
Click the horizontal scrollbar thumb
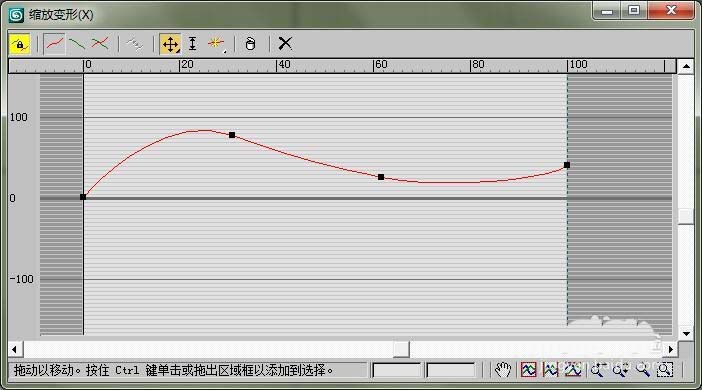coord(402,349)
